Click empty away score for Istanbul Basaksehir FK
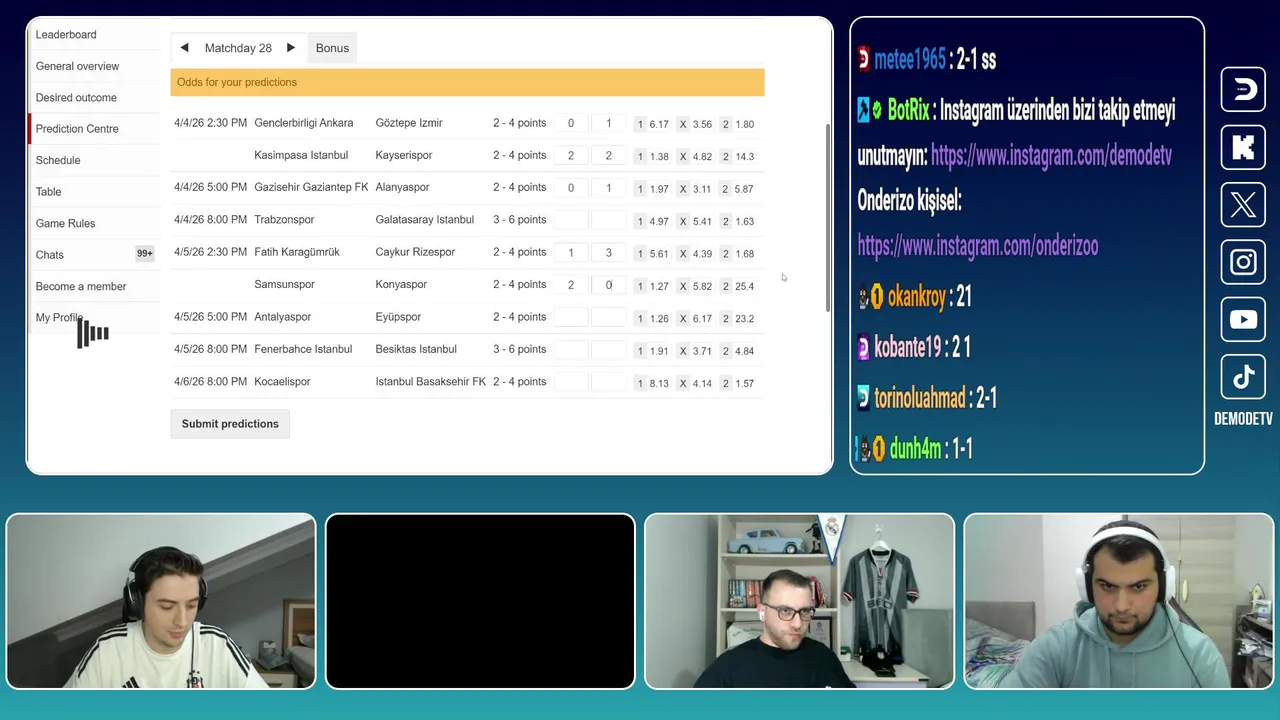Screen dimensions: 1280x720 click(x=608, y=382)
